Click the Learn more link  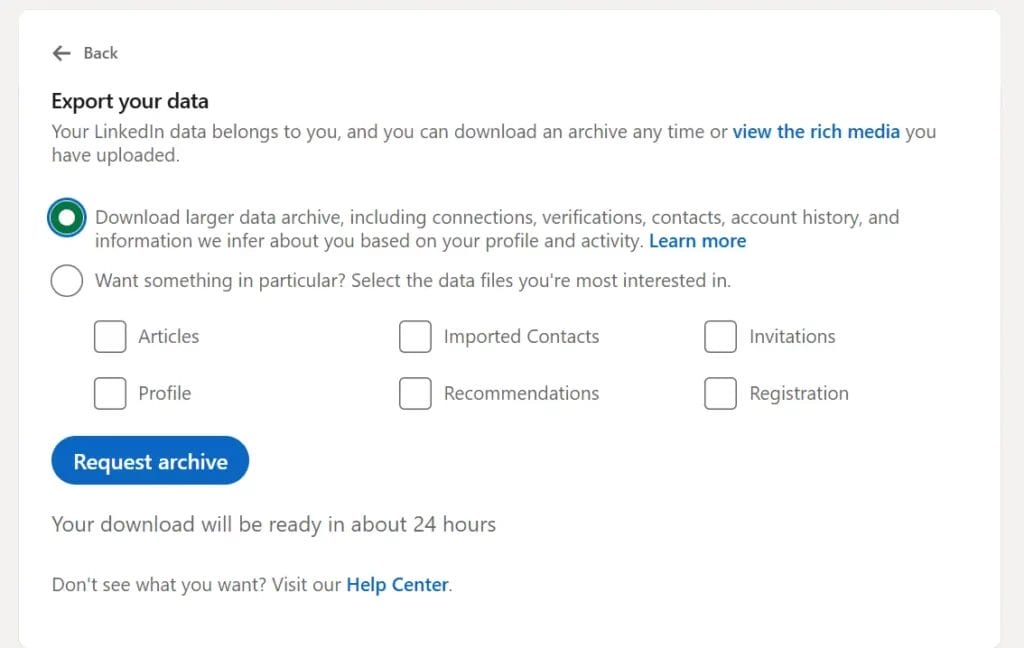[697, 240]
